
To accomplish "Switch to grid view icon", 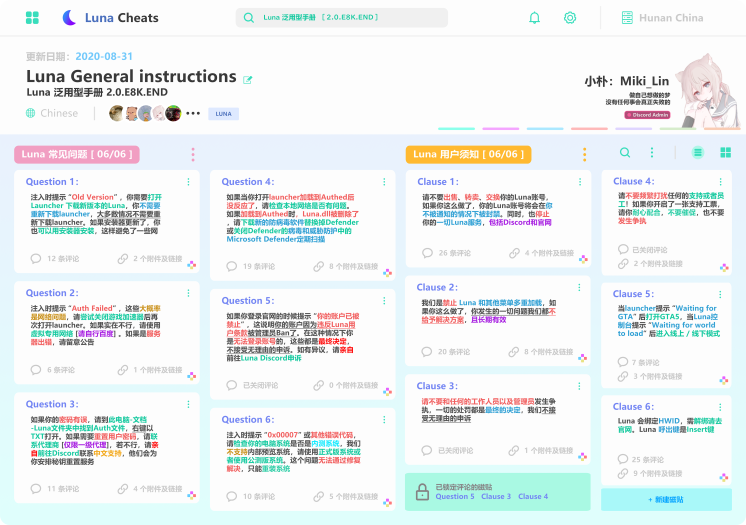I will coord(726,152).
